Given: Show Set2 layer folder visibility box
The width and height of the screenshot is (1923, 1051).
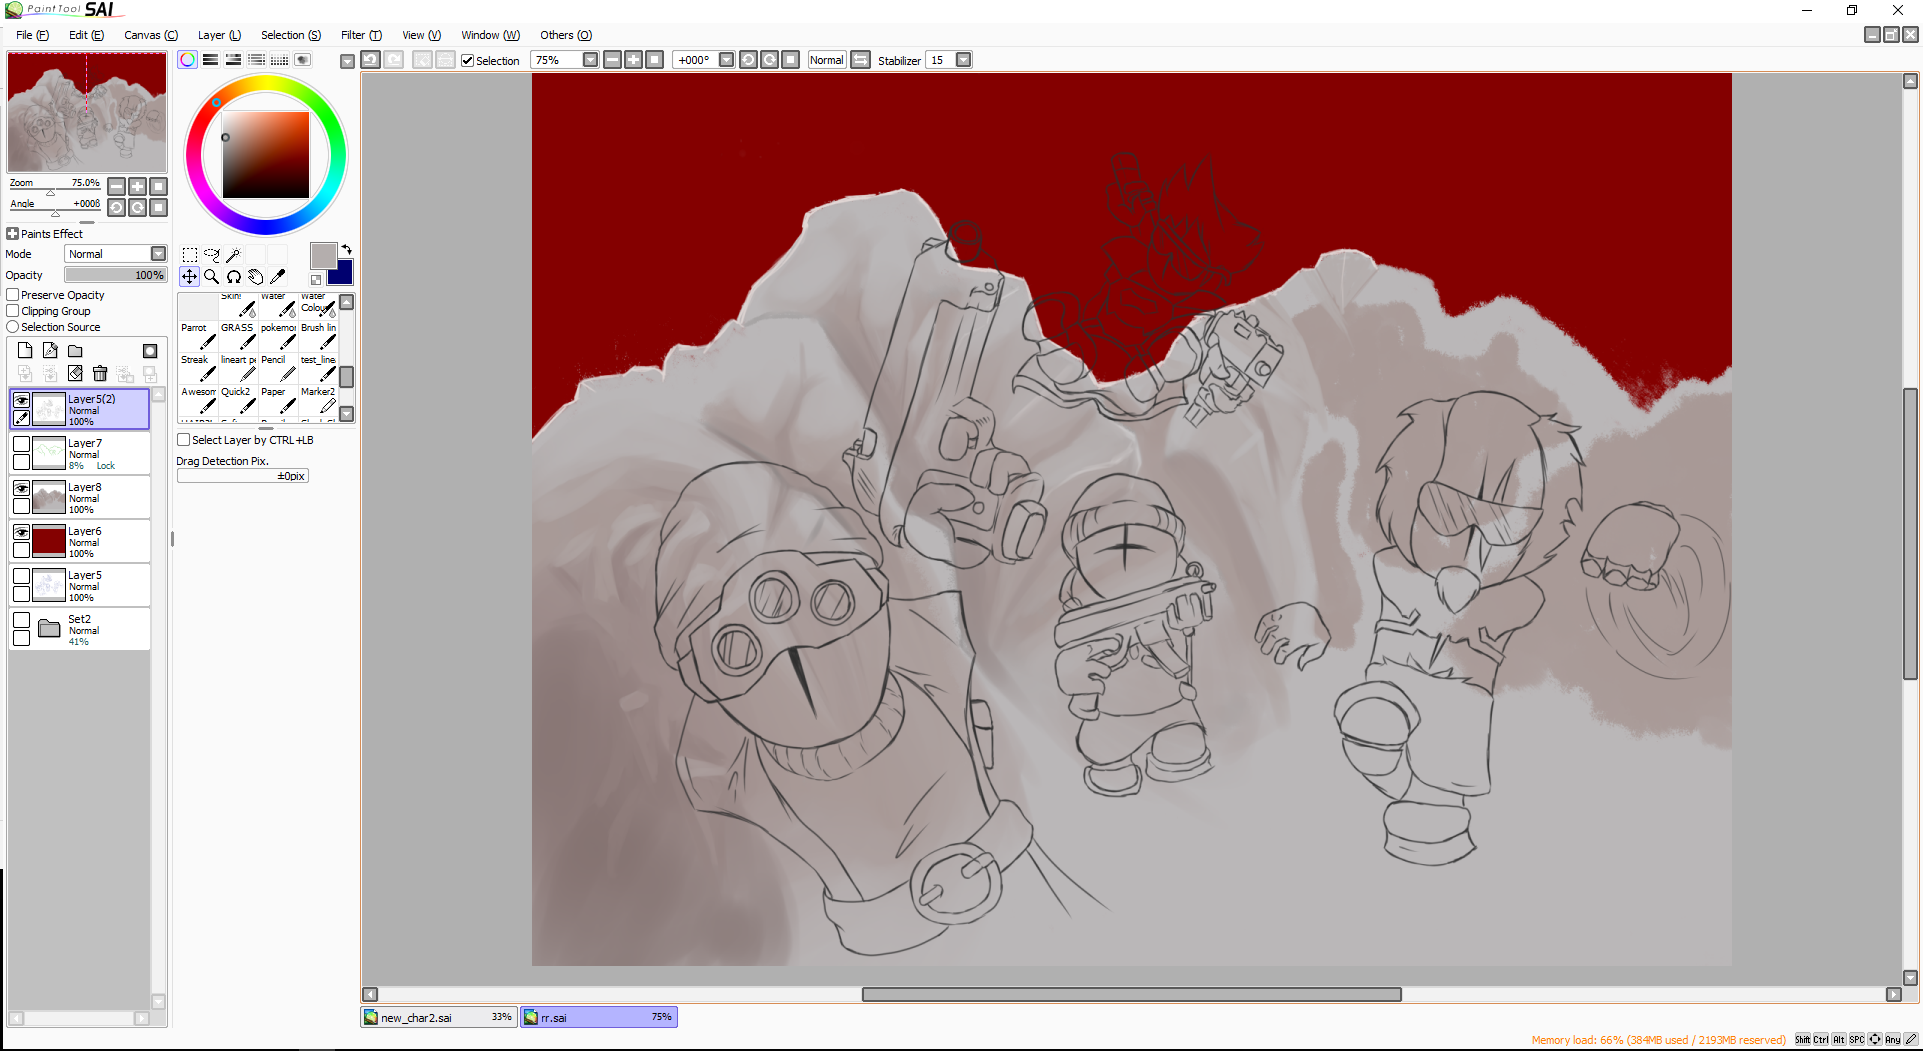Looking at the screenshot, I should point(21,620).
